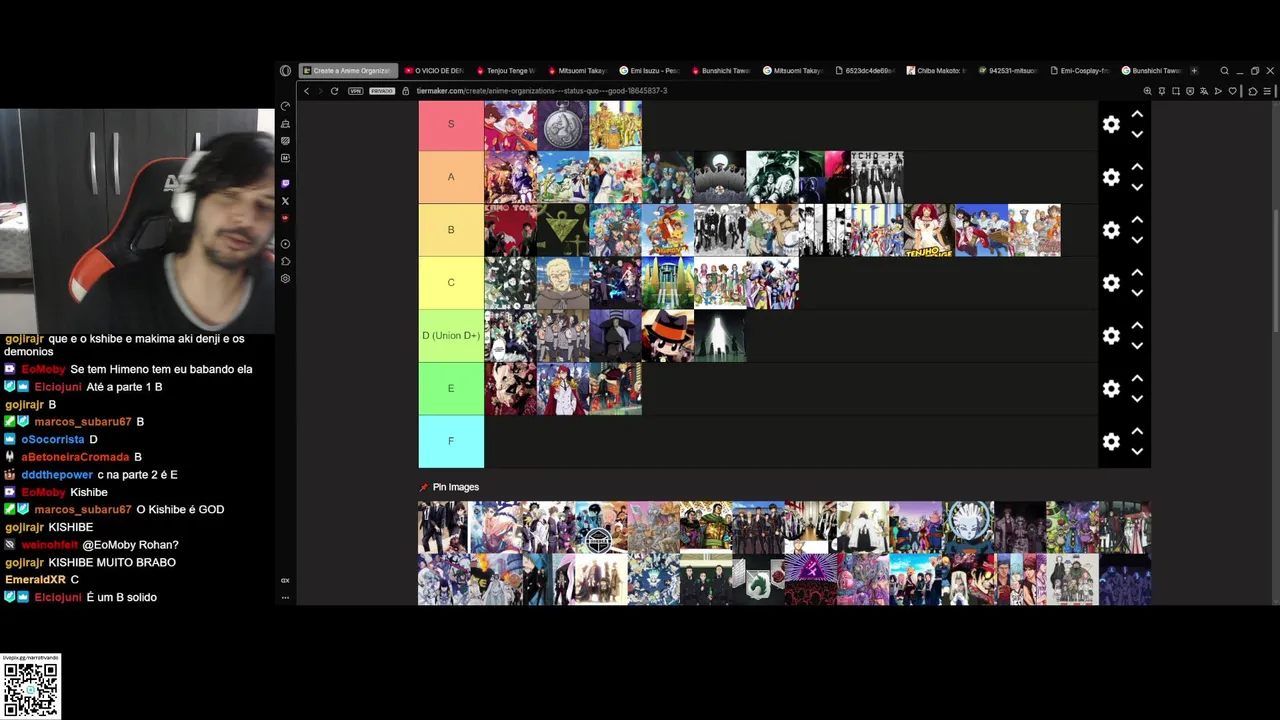Click the tiermaker.com URL in address bar

542,91
